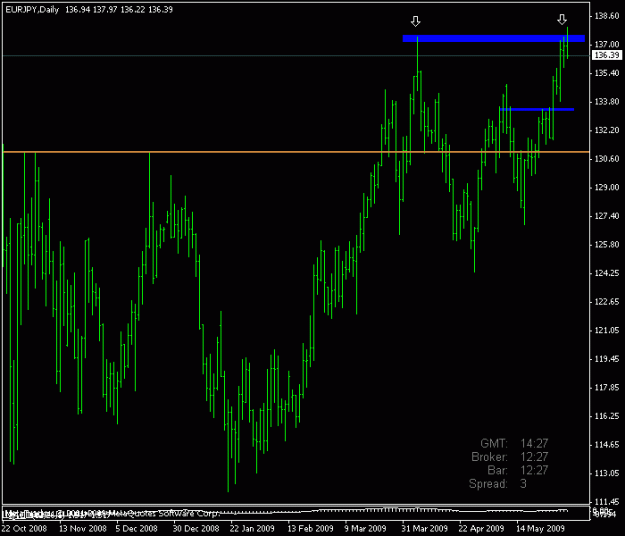Click the 22 Apr 2009 date label
This screenshot has width=625, height=536.
(481, 529)
